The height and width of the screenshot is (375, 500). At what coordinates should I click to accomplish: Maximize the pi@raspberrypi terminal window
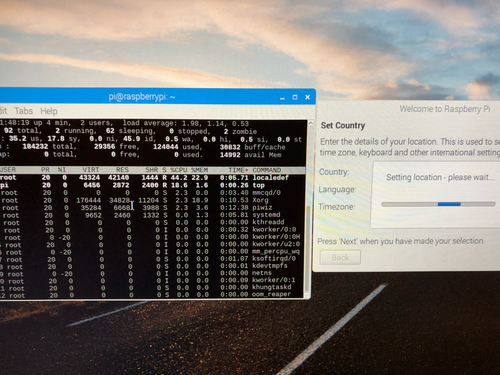click(295, 97)
